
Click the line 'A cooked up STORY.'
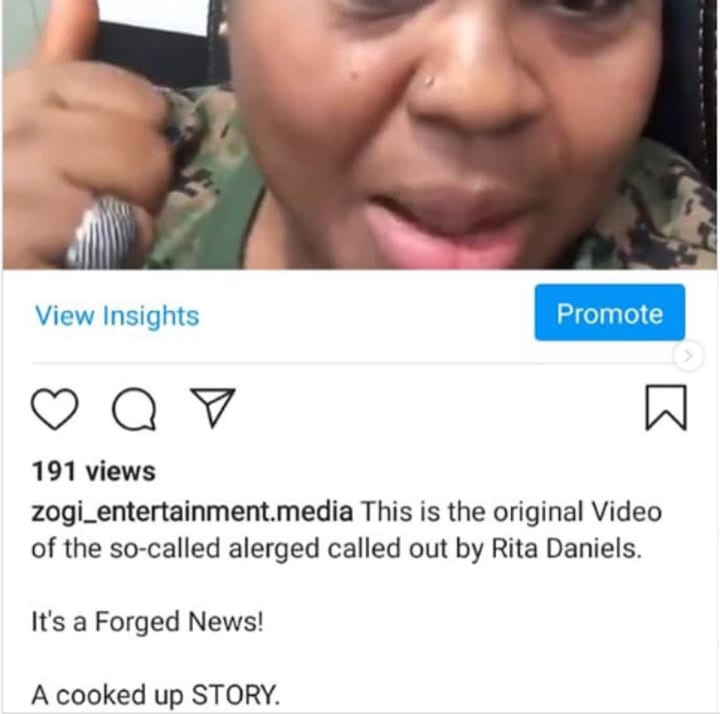pos(155,695)
